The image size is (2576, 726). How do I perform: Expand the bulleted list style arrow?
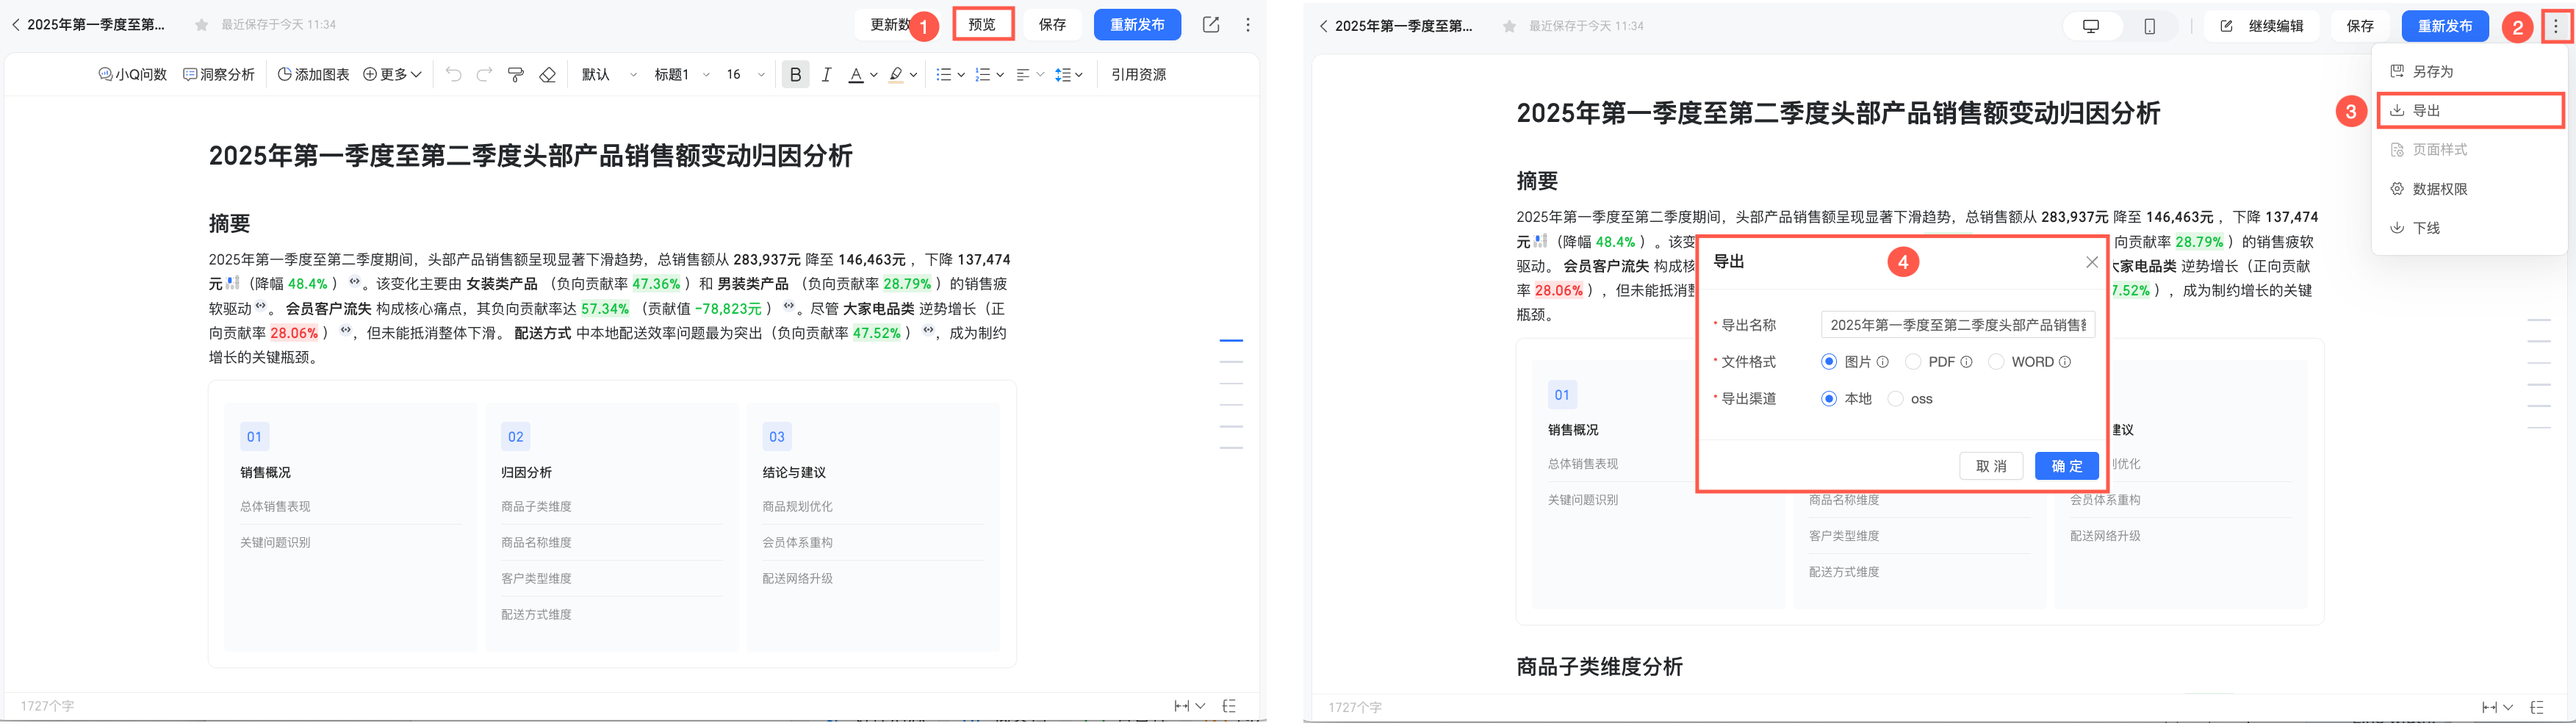960,75
